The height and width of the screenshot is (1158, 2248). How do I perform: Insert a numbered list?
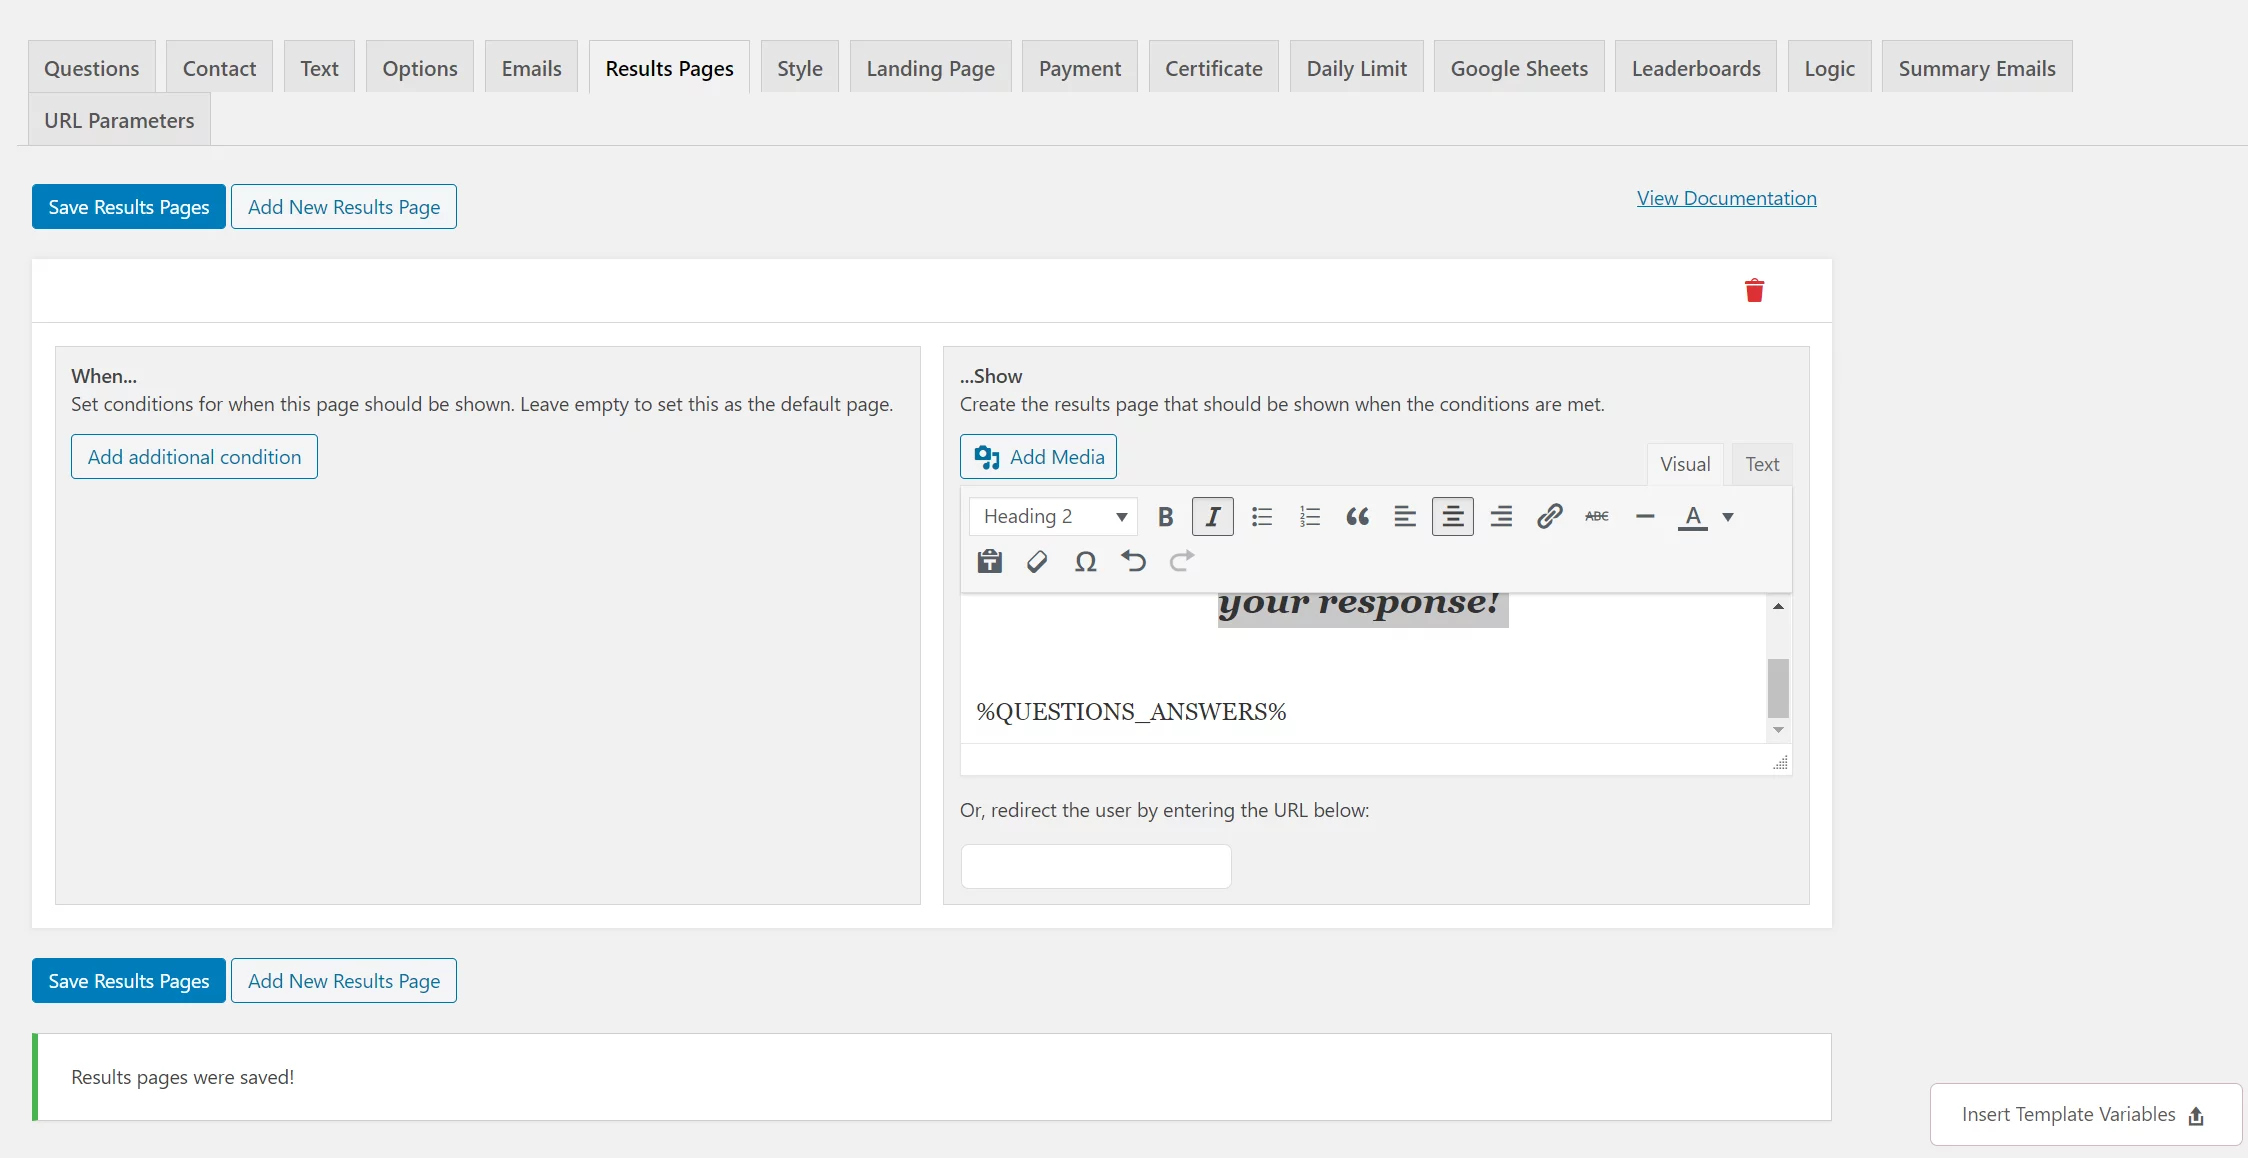tap(1310, 517)
